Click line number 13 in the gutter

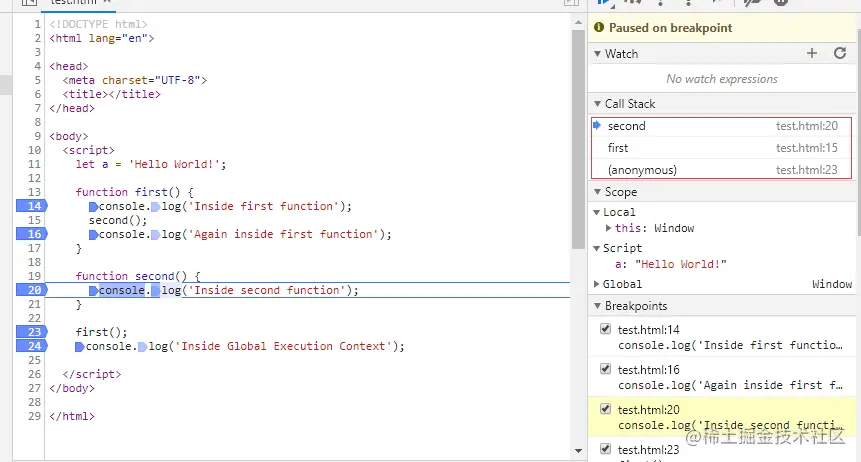point(34,192)
